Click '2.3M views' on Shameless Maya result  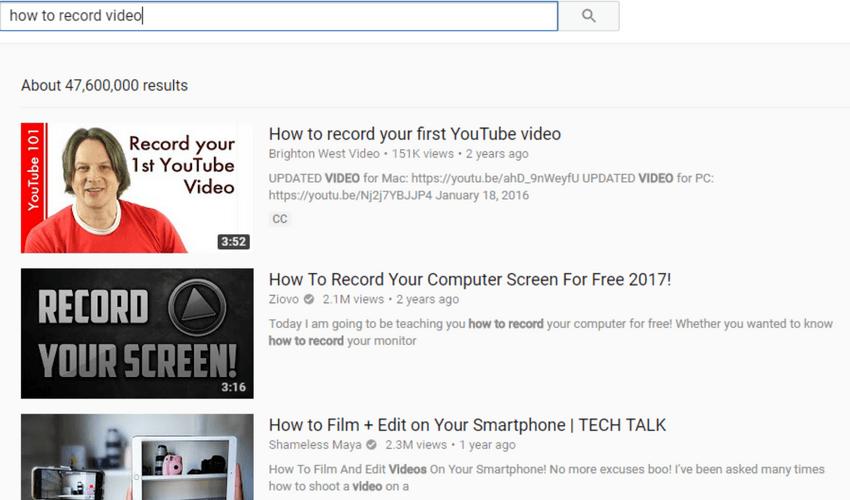[416, 445]
